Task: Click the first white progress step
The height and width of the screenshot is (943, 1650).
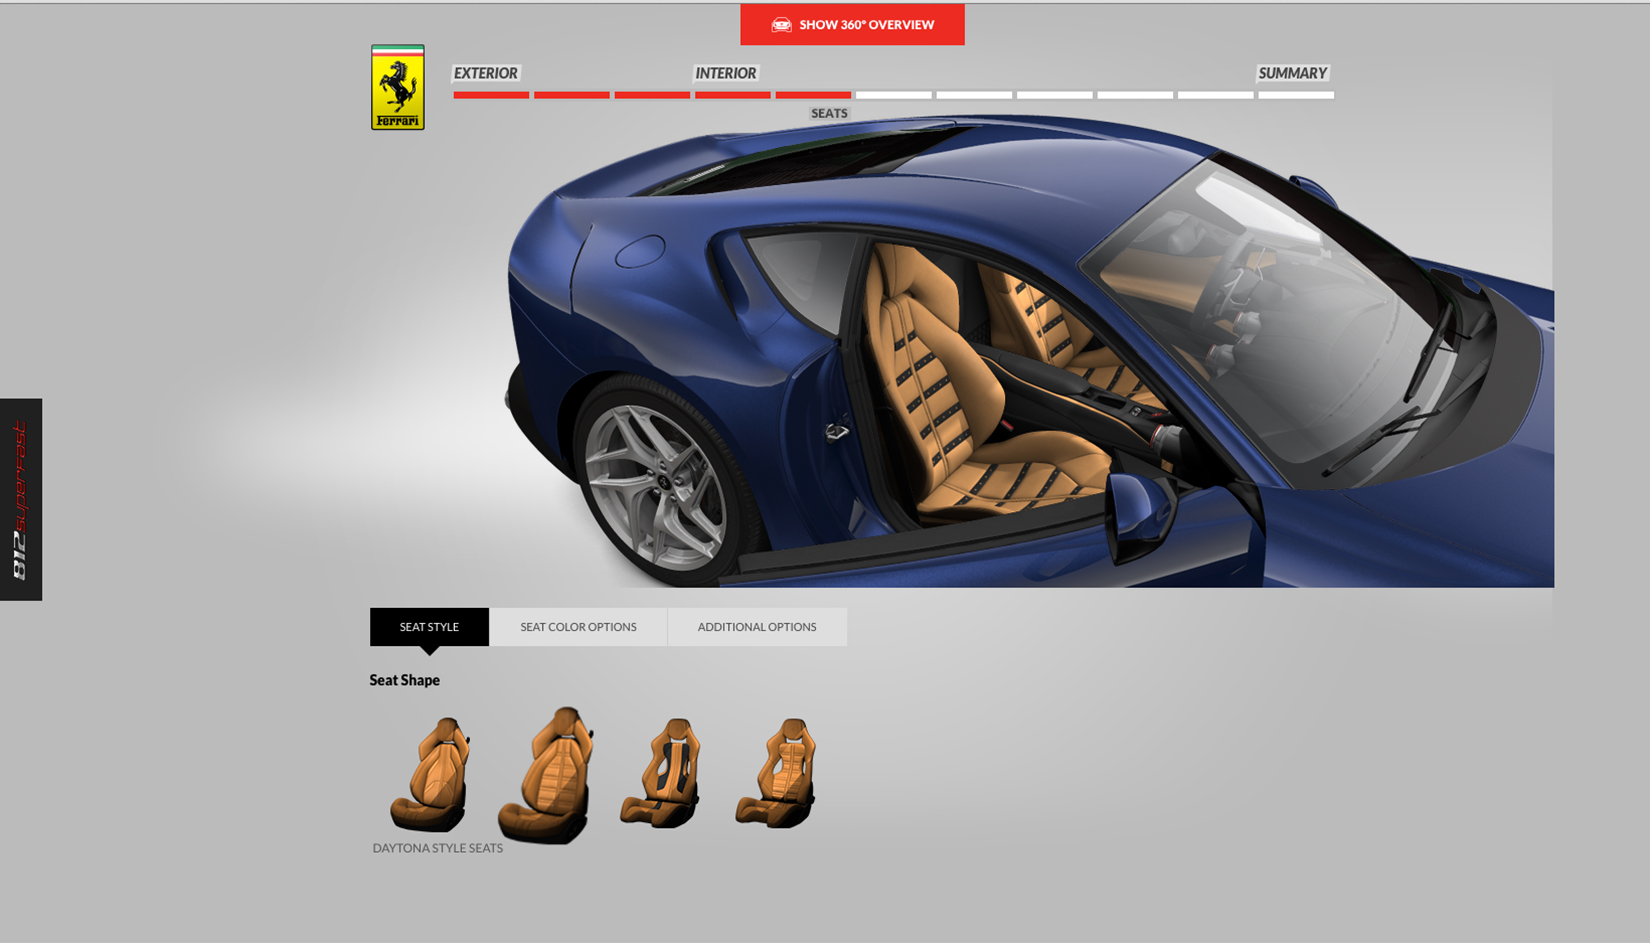Action: click(893, 95)
